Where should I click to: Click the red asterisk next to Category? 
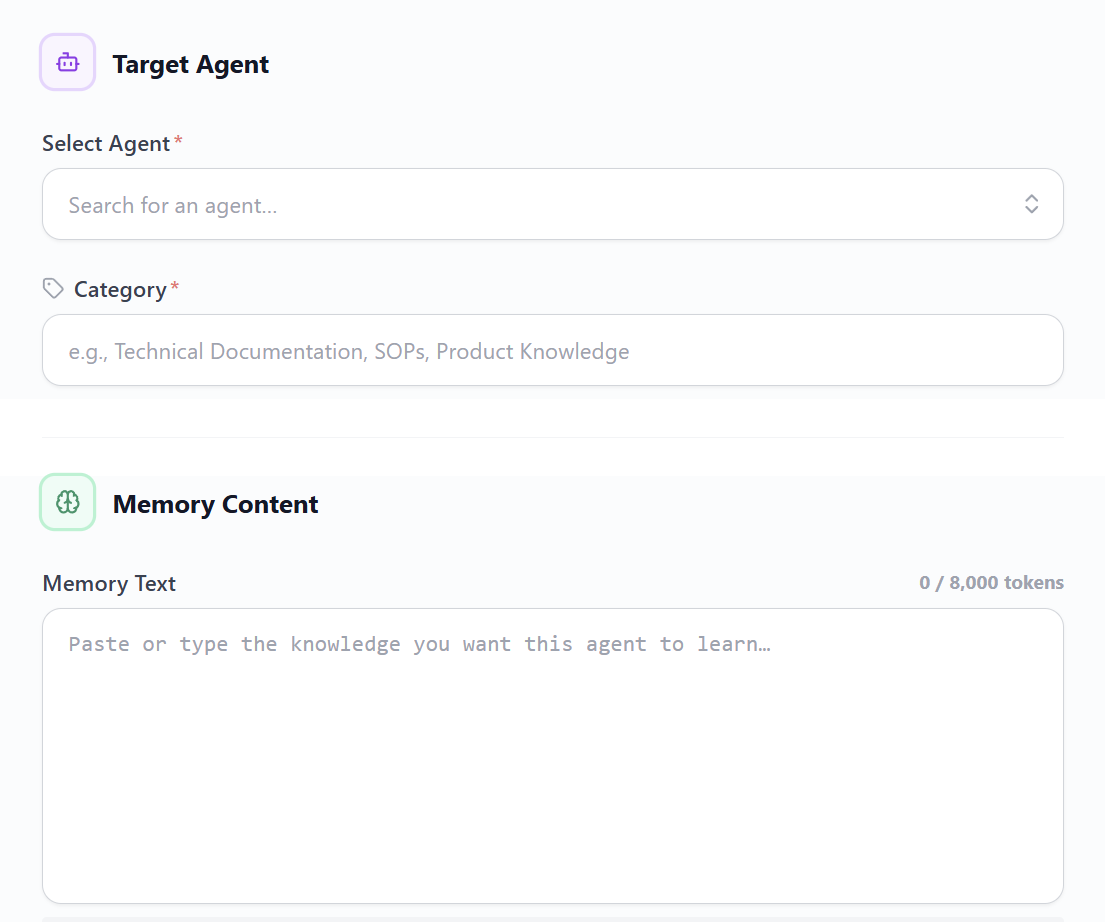tap(174, 288)
